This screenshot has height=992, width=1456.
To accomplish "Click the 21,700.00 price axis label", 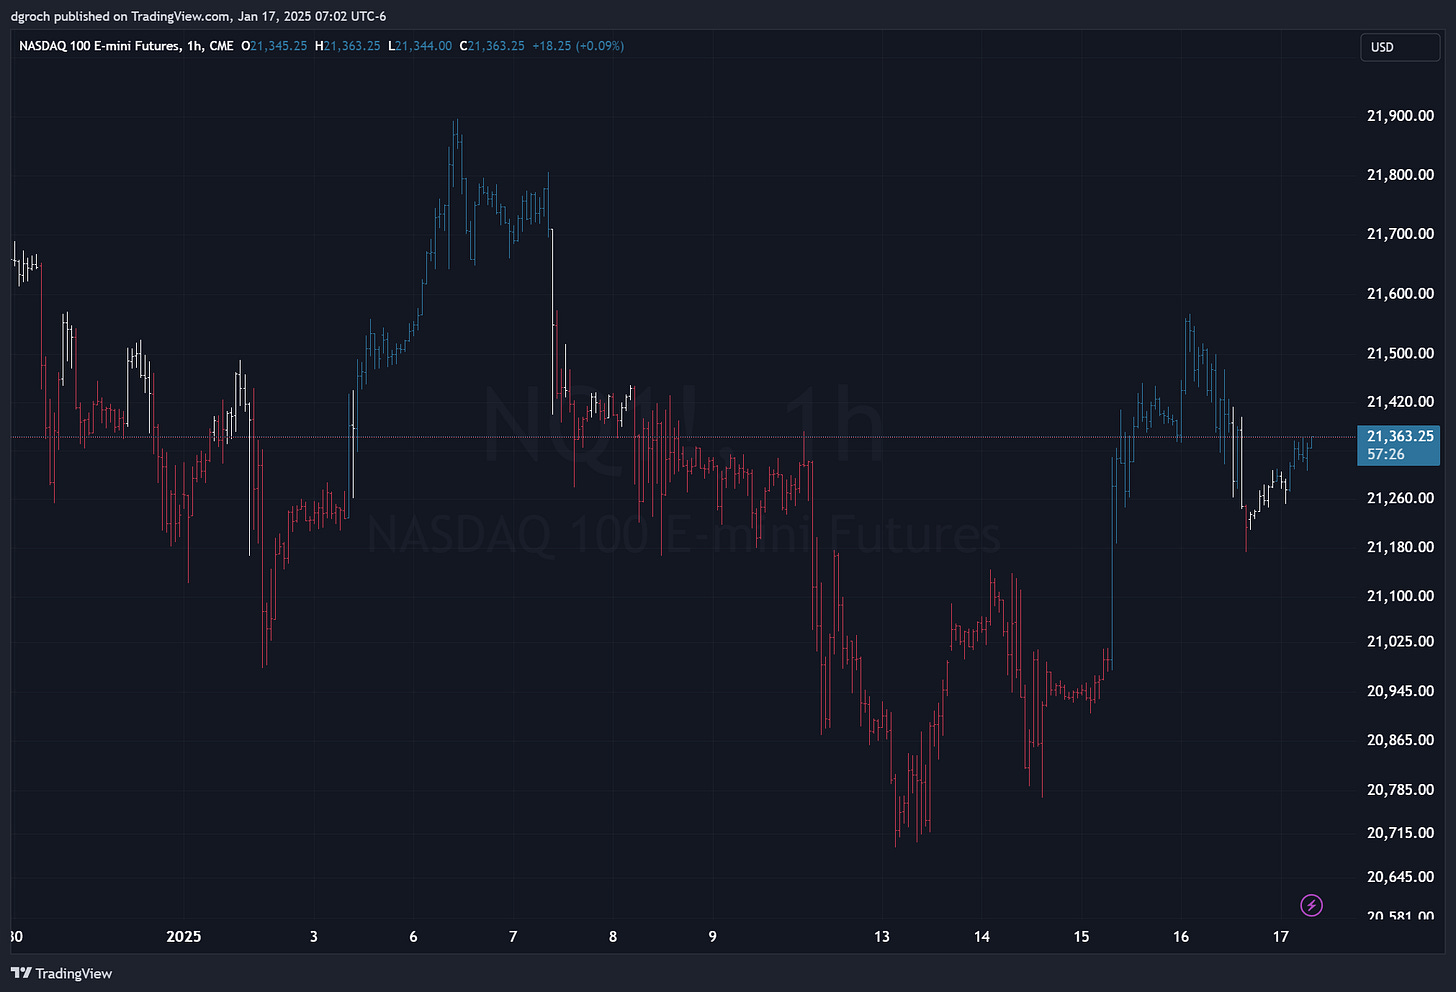I will coord(1400,234).
